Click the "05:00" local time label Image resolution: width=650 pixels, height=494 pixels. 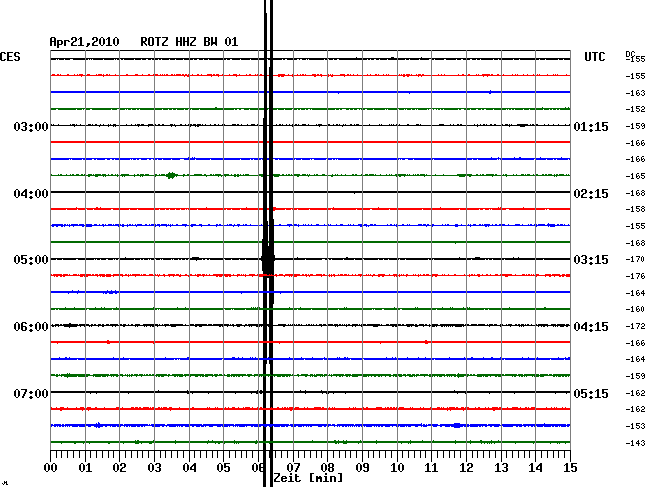point(31,260)
